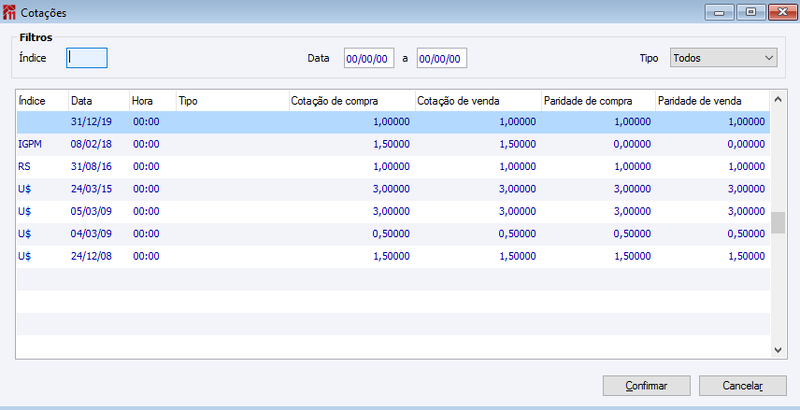Select the RS row index cell

click(x=24, y=167)
